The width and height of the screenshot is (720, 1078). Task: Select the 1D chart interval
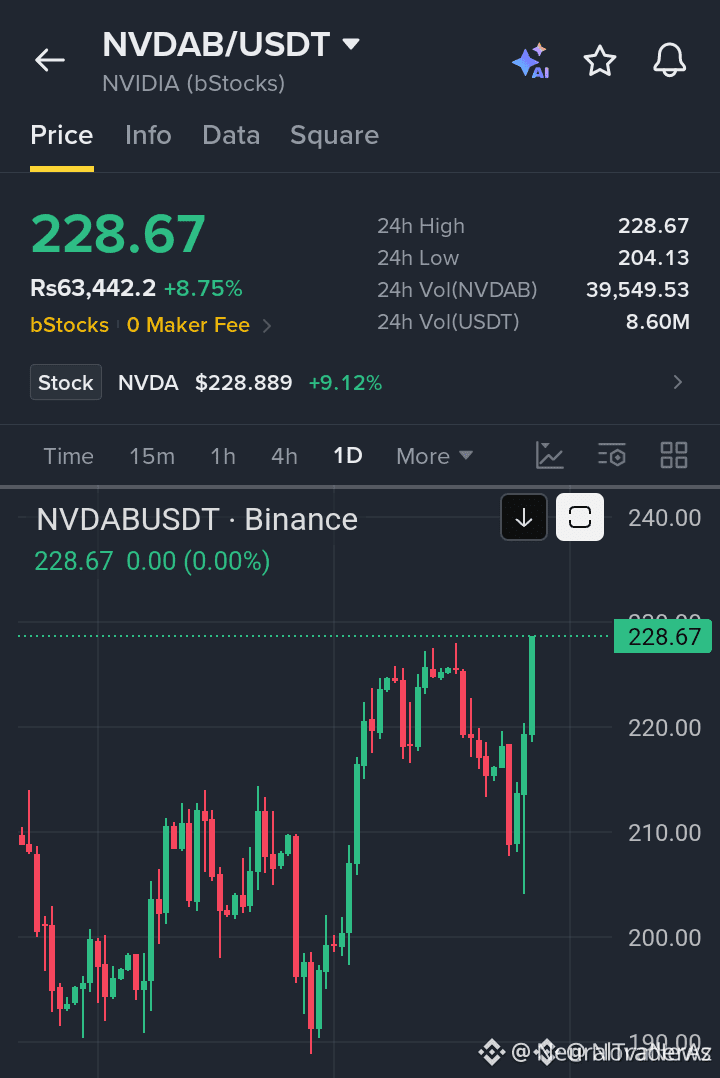(348, 456)
